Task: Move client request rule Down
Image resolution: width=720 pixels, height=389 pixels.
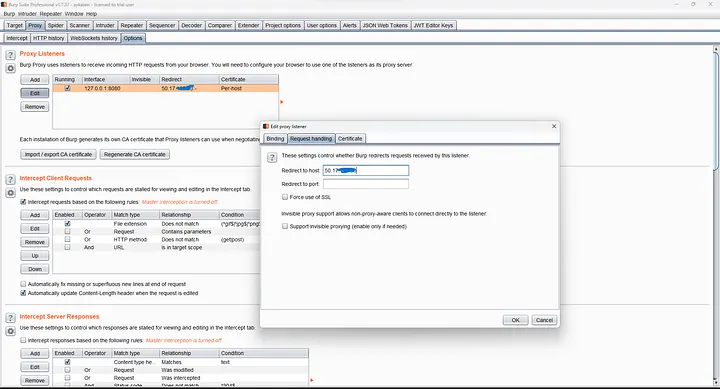Action: 35,269
